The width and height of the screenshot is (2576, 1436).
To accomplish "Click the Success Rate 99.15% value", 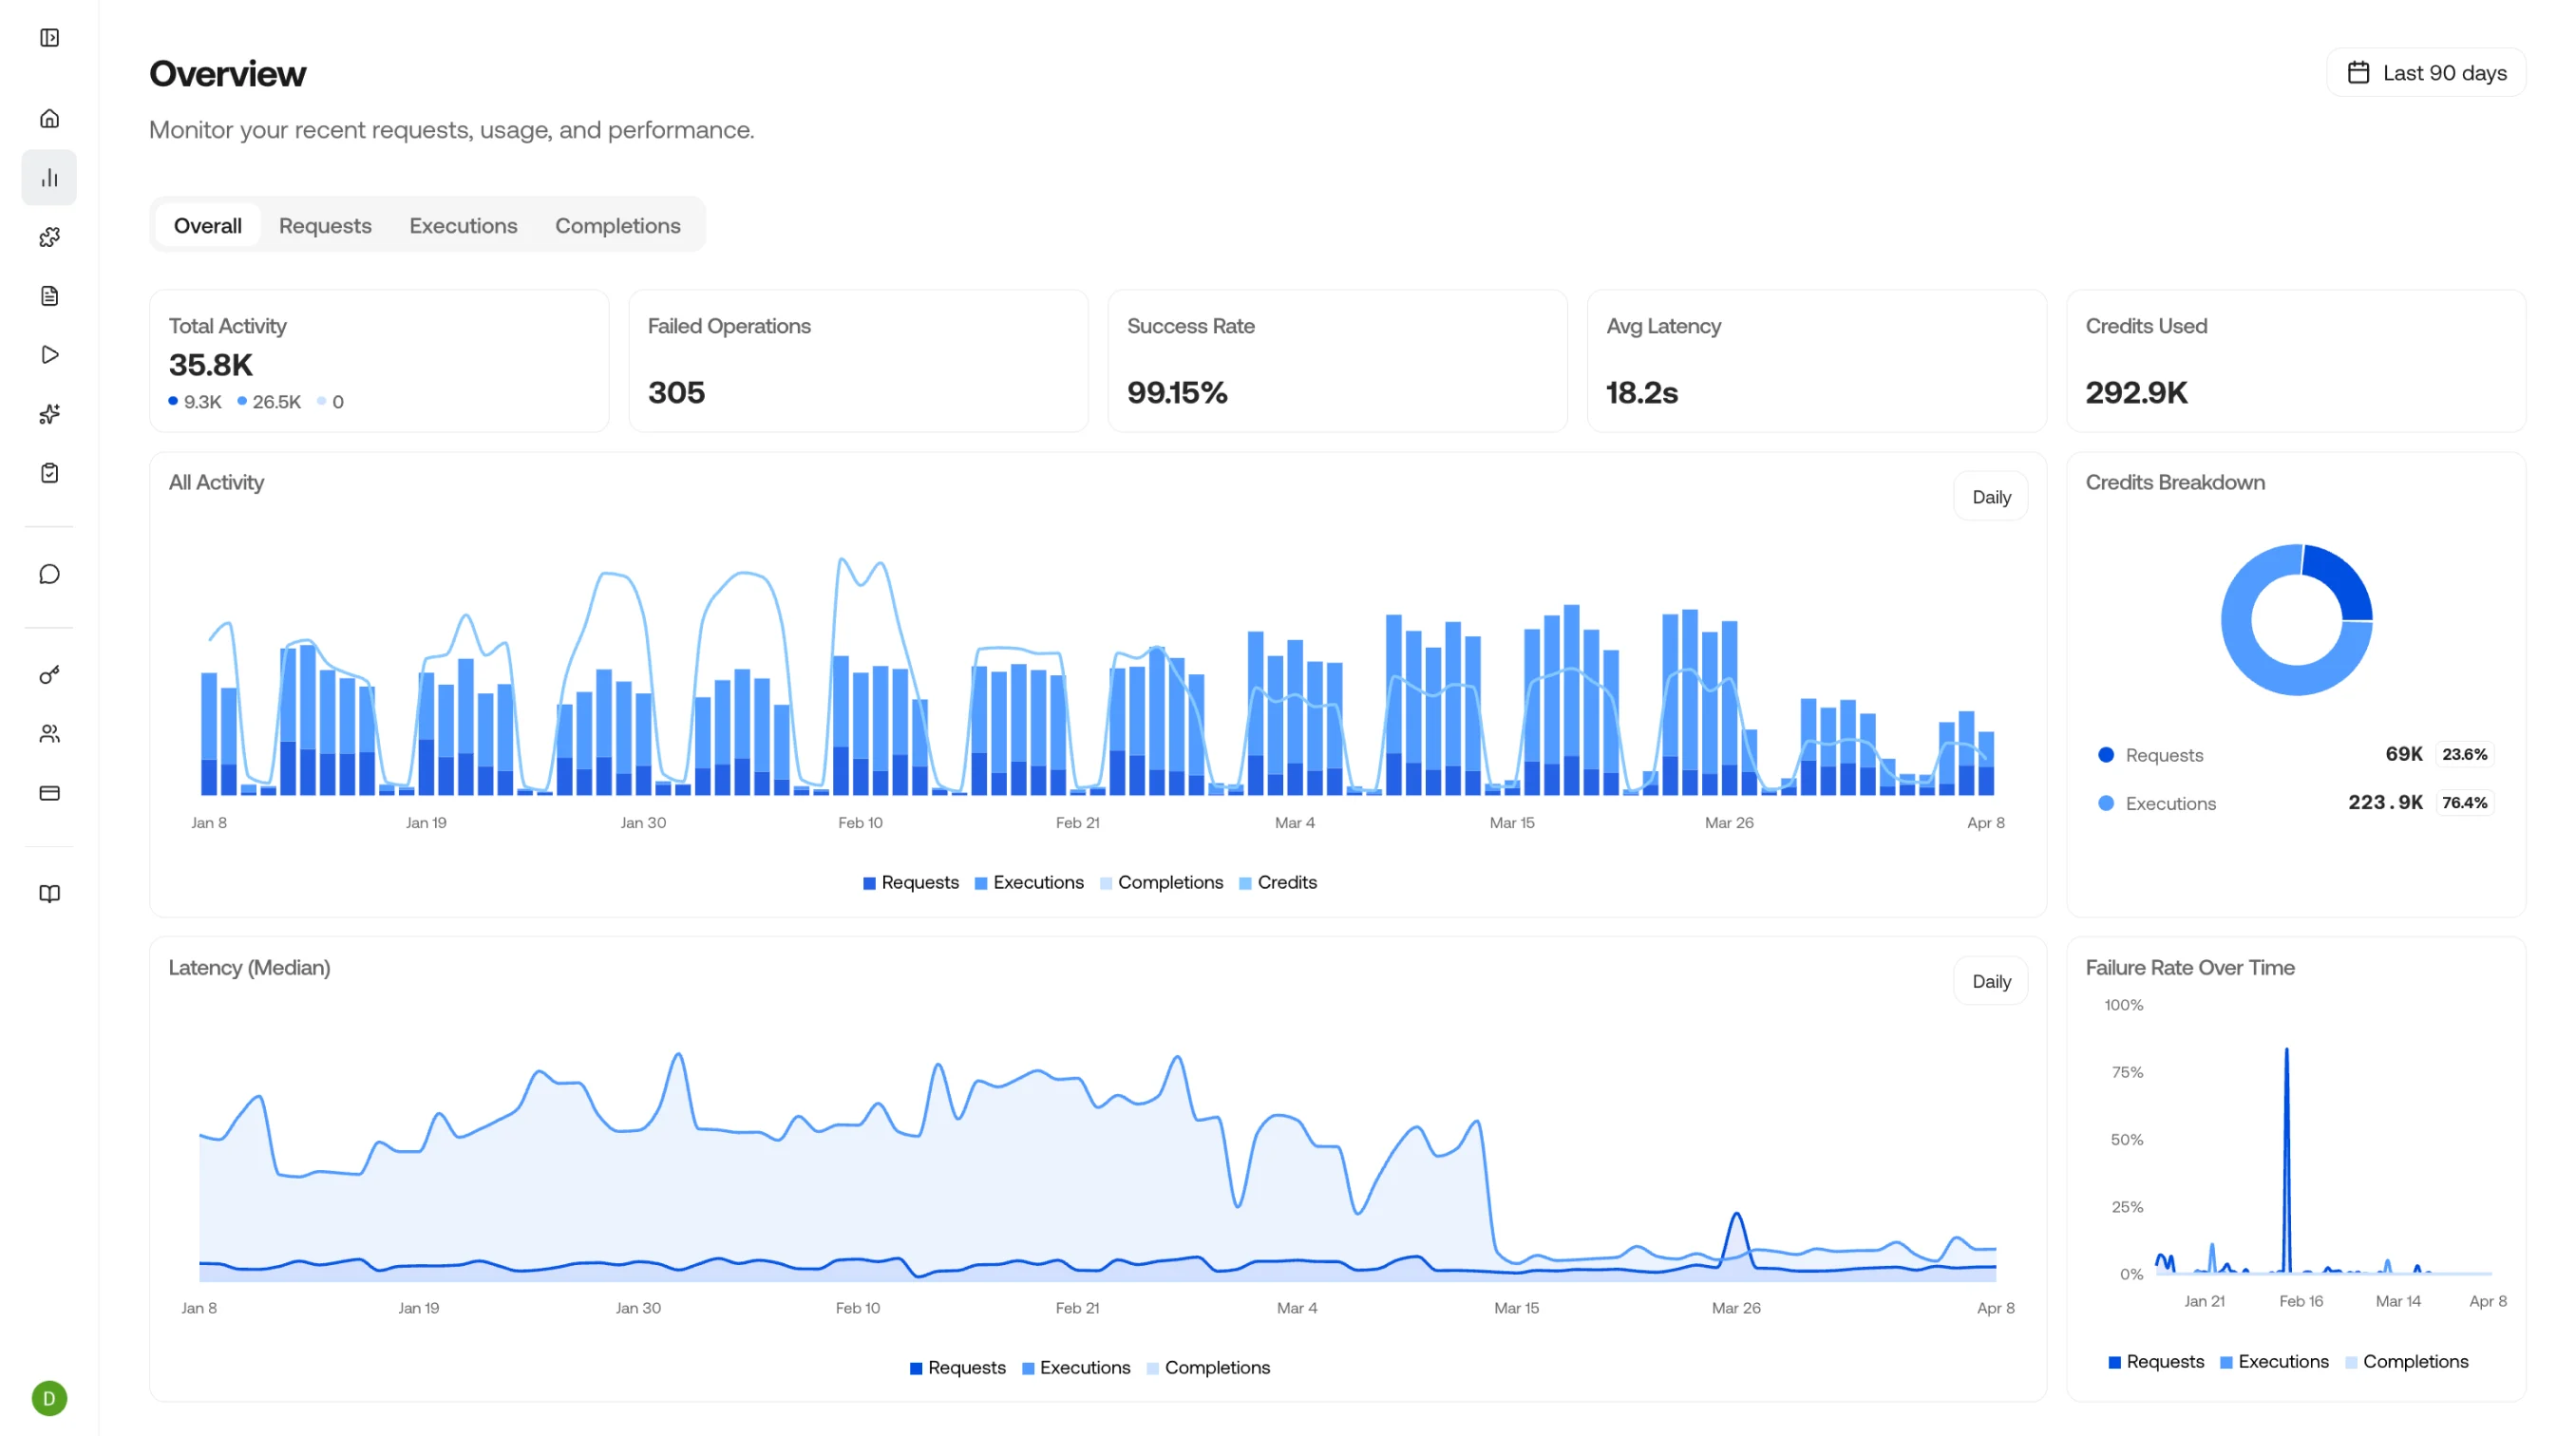I will click(x=1176, y=393).
